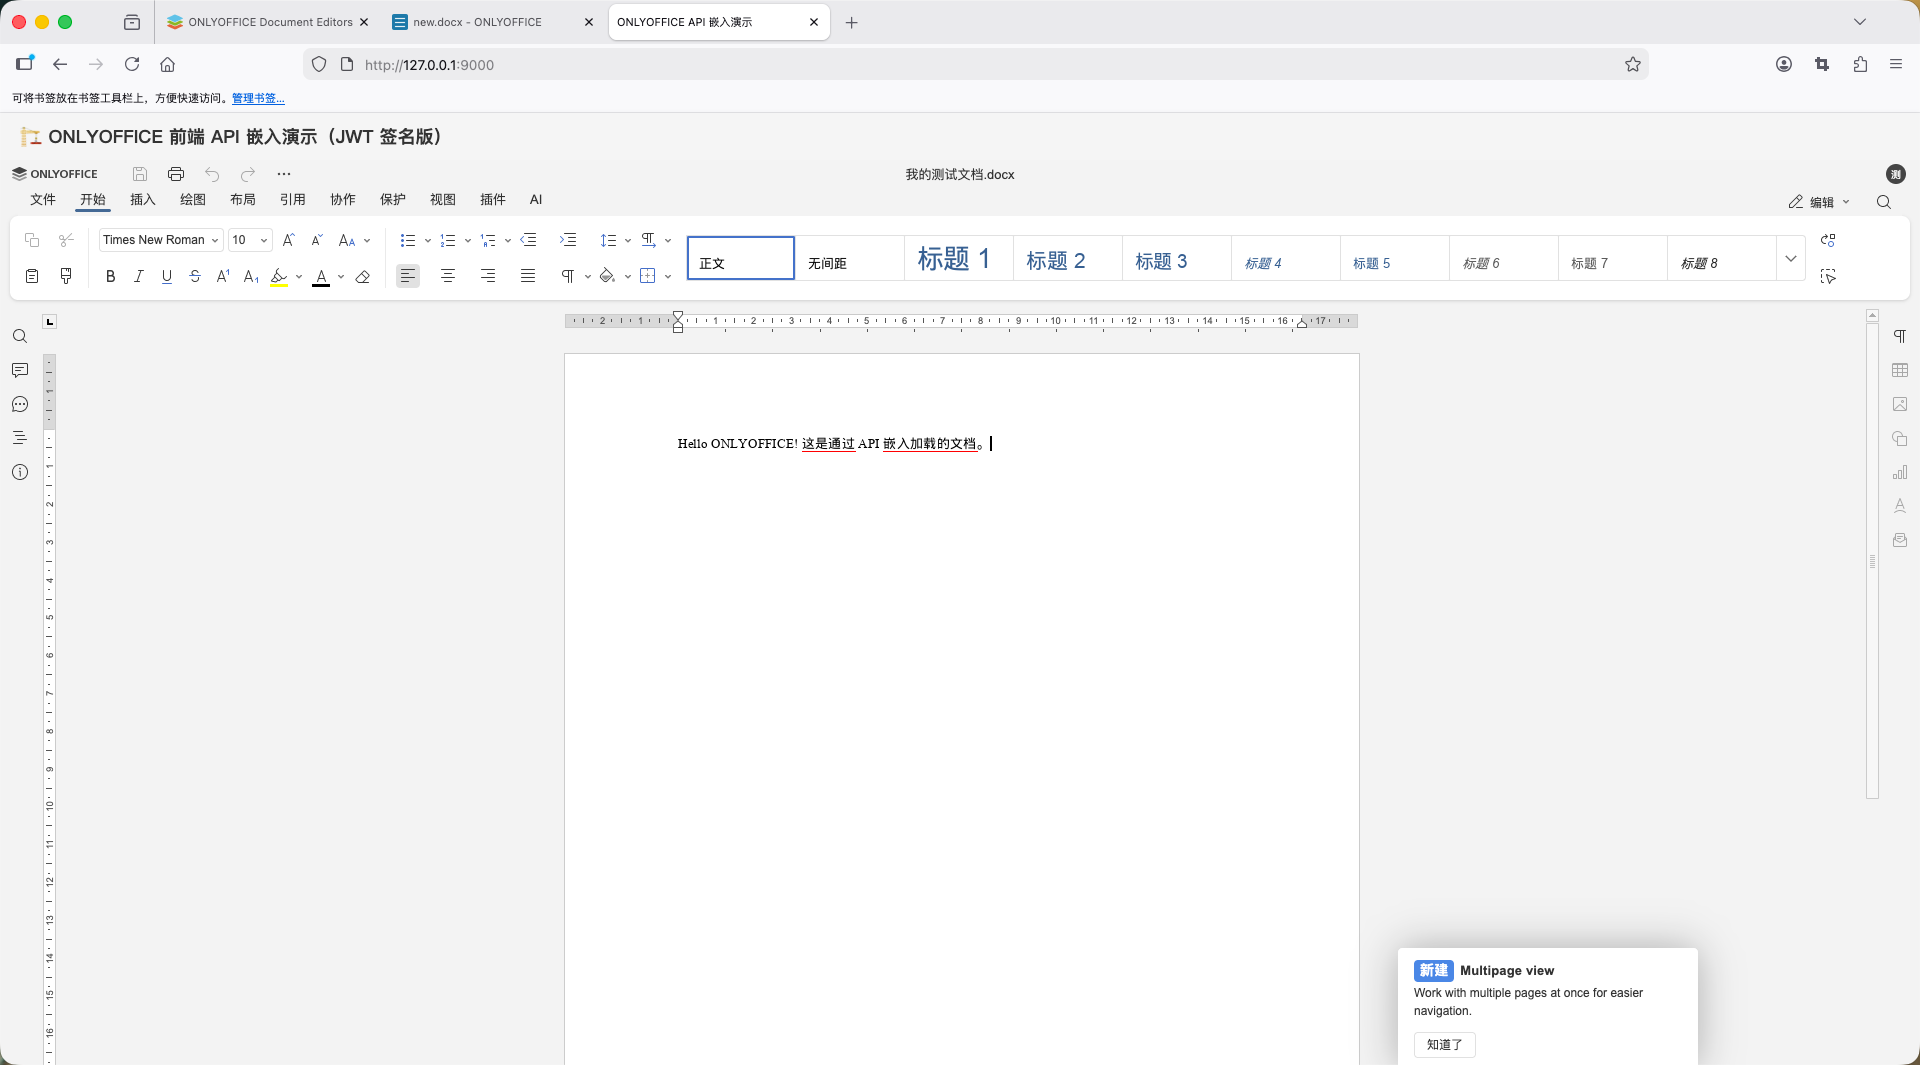Redo the last action
Screen dimensions: 1920x1065
248,174
